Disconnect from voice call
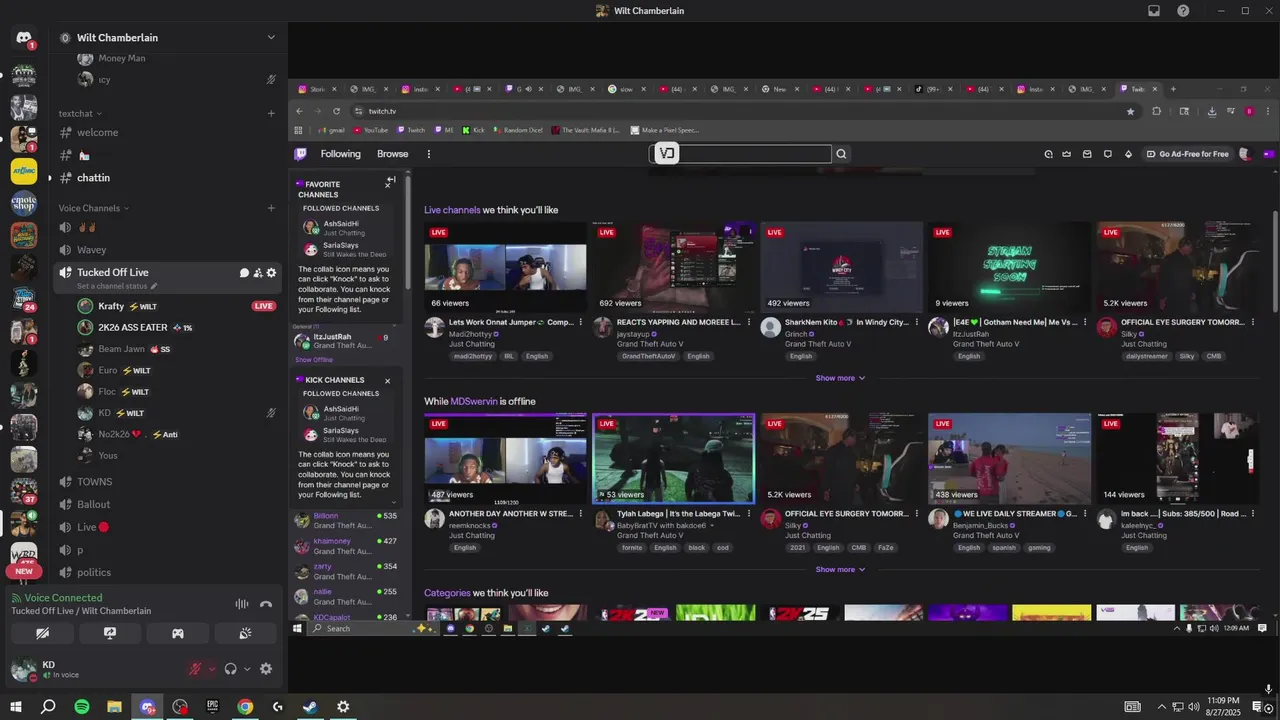Screen dimensions: 1280x720 pos(266,604)
